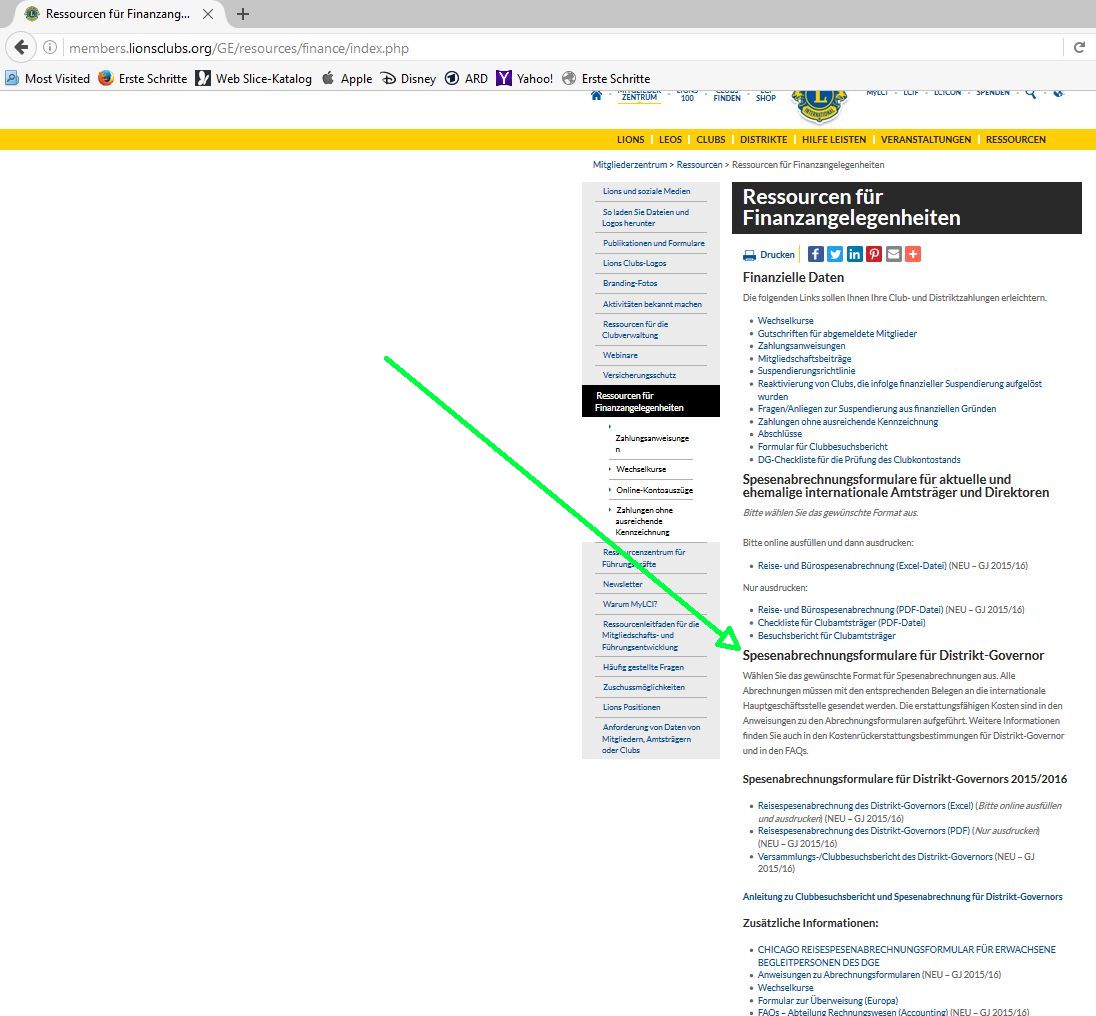Reload the page in the address bar
This screenshot has height=1016, width=1096.
pyautogui.click(x=1079, y=48)
